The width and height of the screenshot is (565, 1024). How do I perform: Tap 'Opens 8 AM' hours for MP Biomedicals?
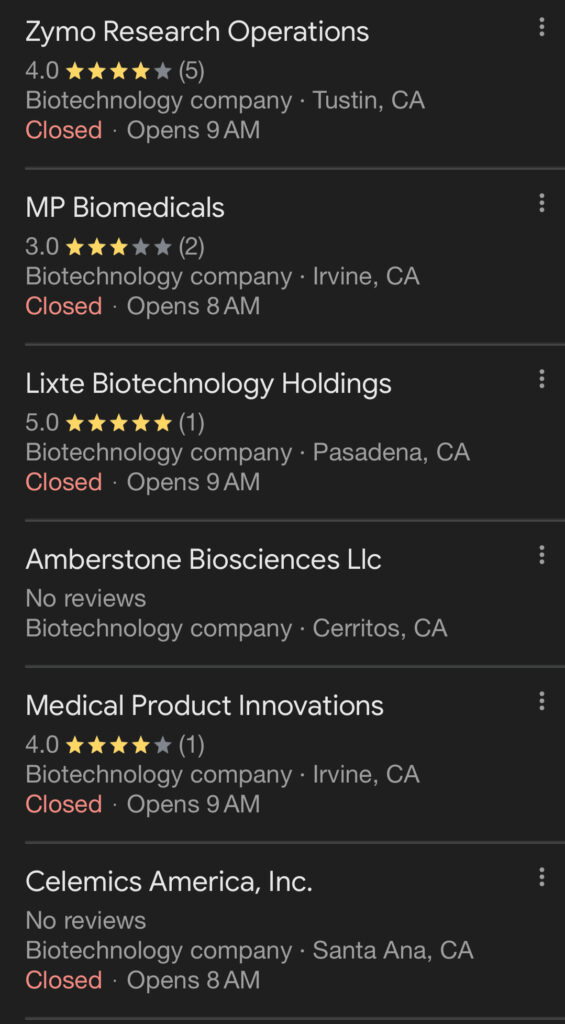[x=193, y=306]
